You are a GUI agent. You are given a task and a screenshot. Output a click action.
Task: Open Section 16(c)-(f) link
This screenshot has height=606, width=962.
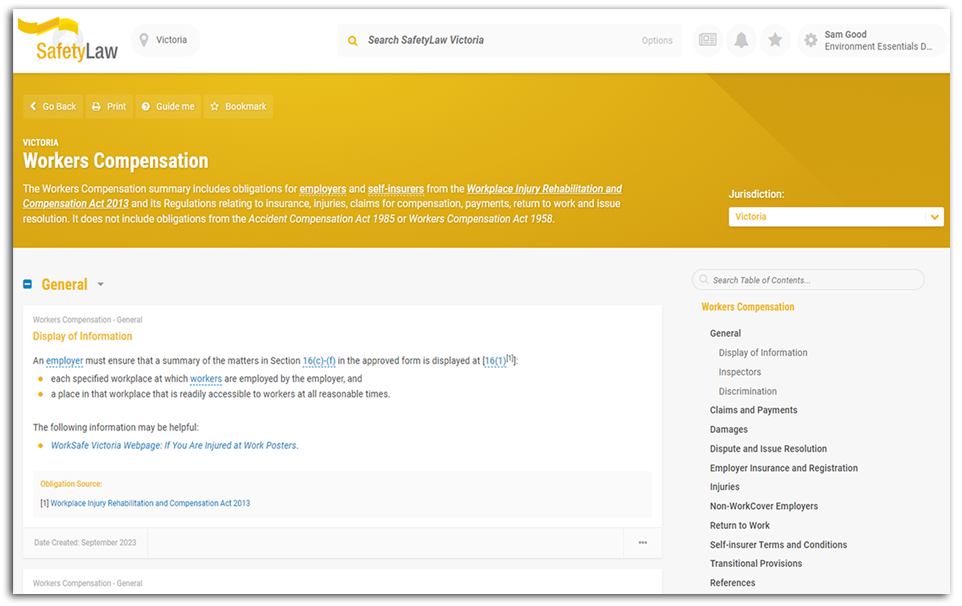pyautogui.click(x=319, y=361)
